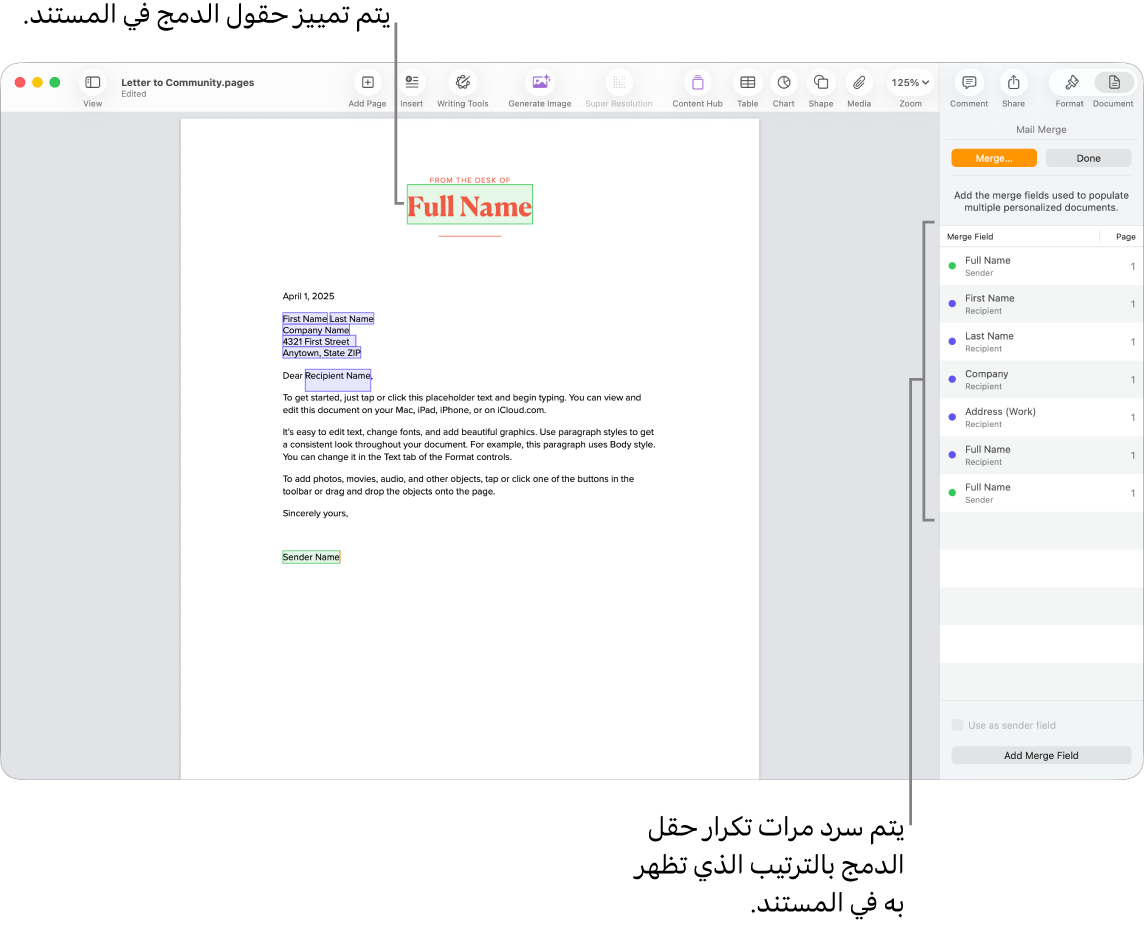Click the Add Page icon
The image size is (1144, 931).
tap(368, 82)
